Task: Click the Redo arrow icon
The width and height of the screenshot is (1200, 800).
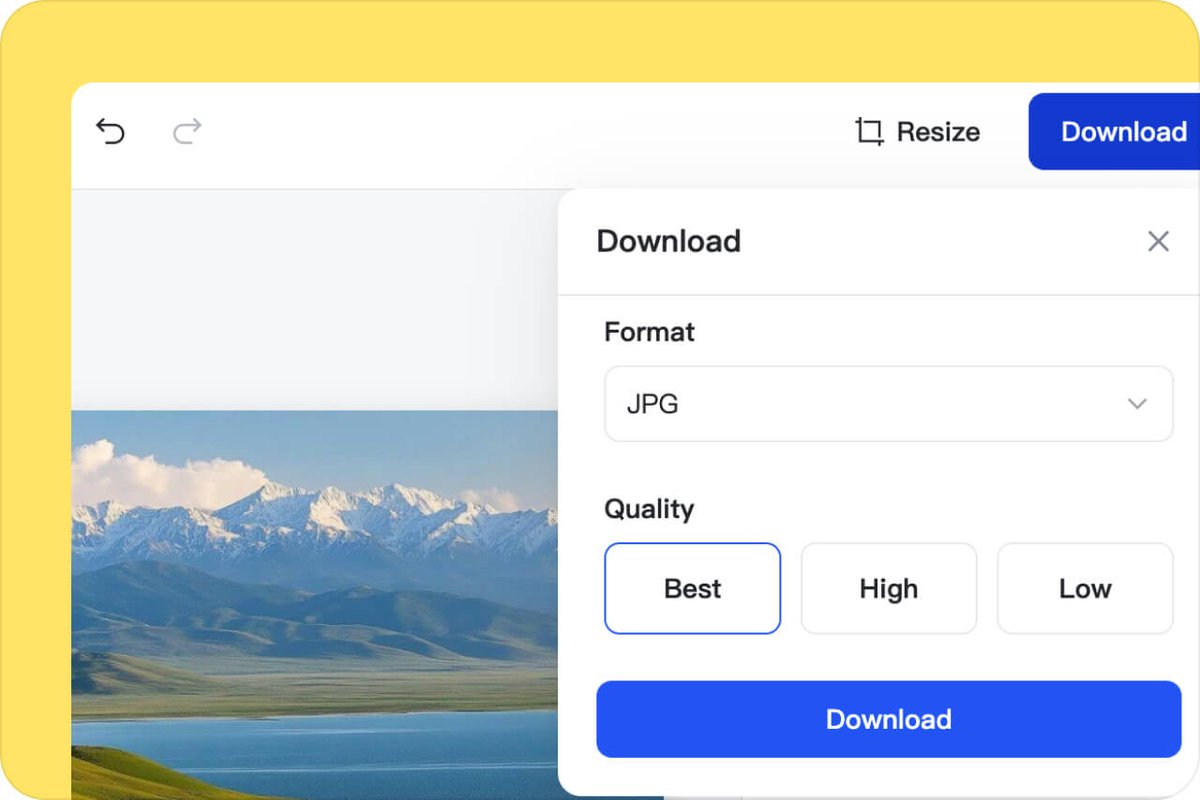Action: click(x=186, y=131)
